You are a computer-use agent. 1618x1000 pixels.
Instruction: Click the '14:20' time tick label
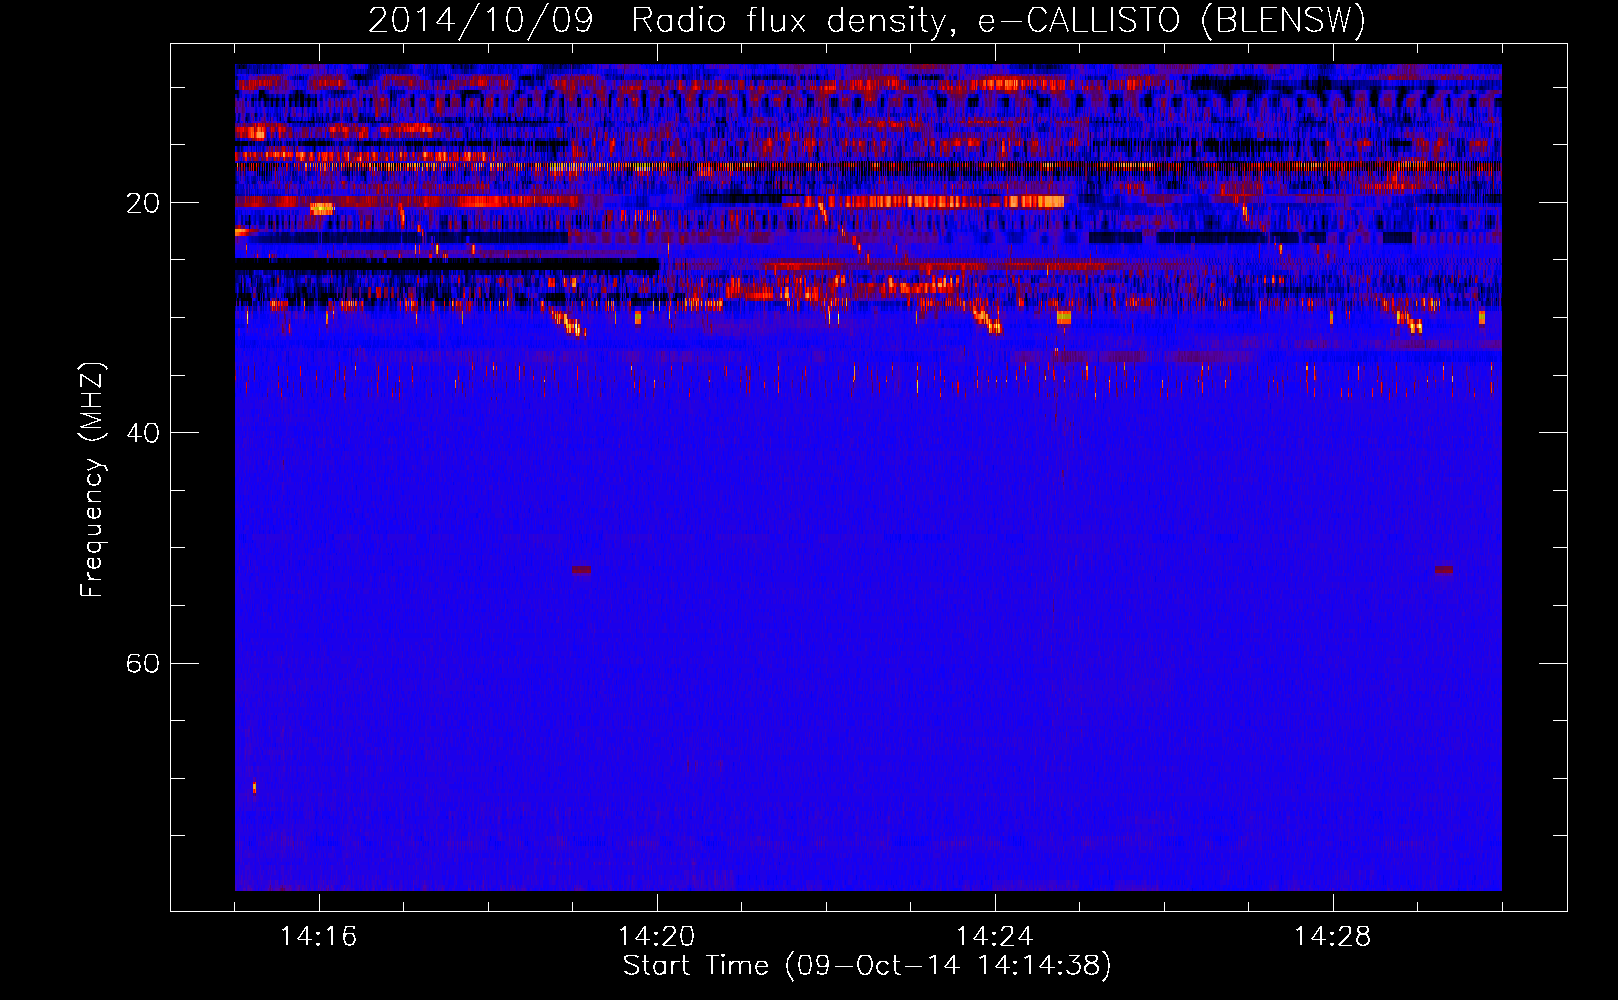656,936
